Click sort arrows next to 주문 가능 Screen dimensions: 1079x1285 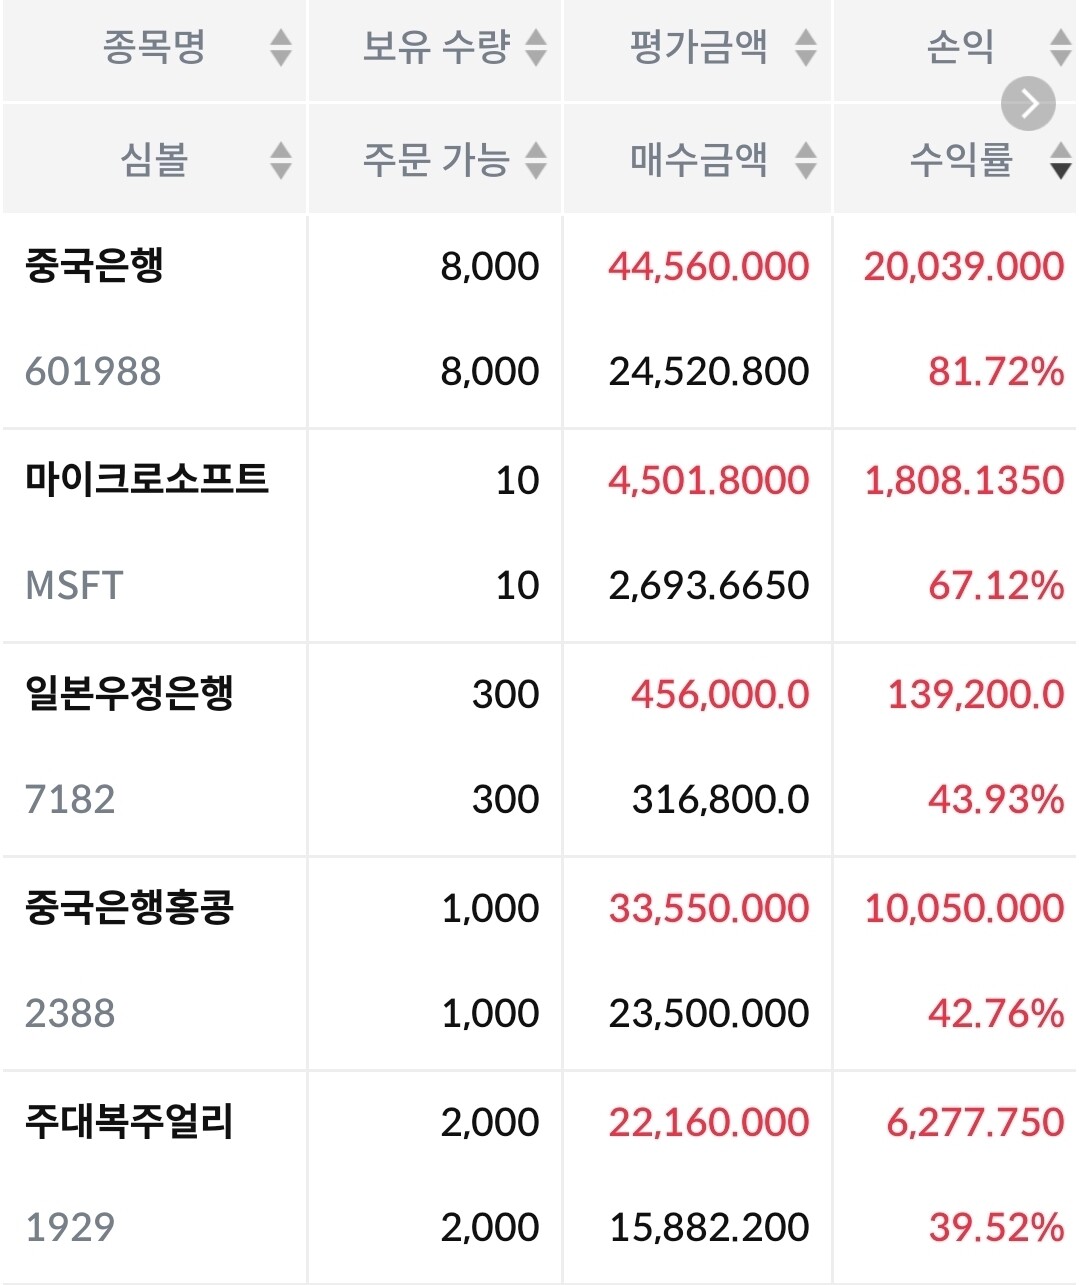(x=536, y=160)
